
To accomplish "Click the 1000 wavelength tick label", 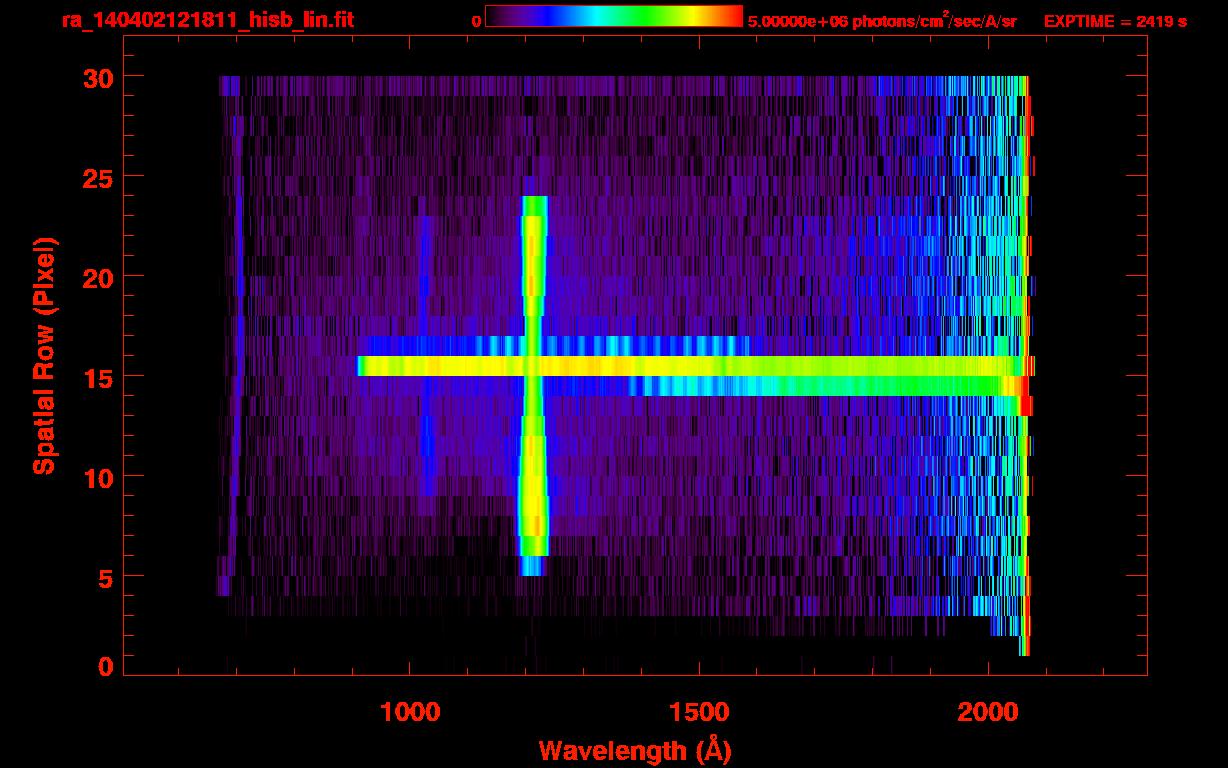I will click(x=410, y=712).
